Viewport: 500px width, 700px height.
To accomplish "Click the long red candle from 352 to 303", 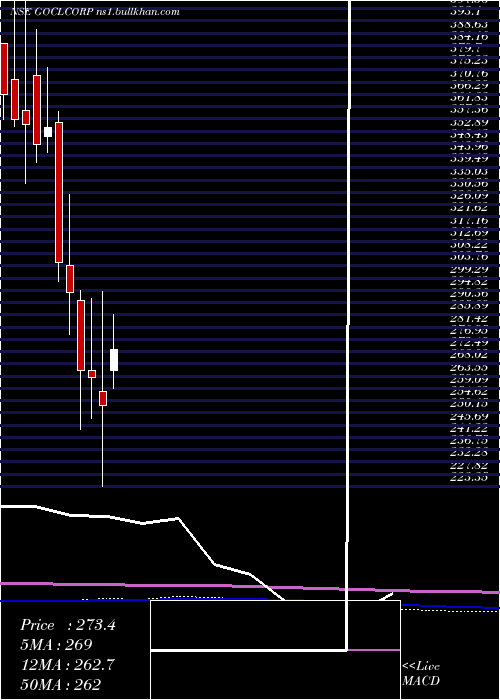I will click(58, 192).
